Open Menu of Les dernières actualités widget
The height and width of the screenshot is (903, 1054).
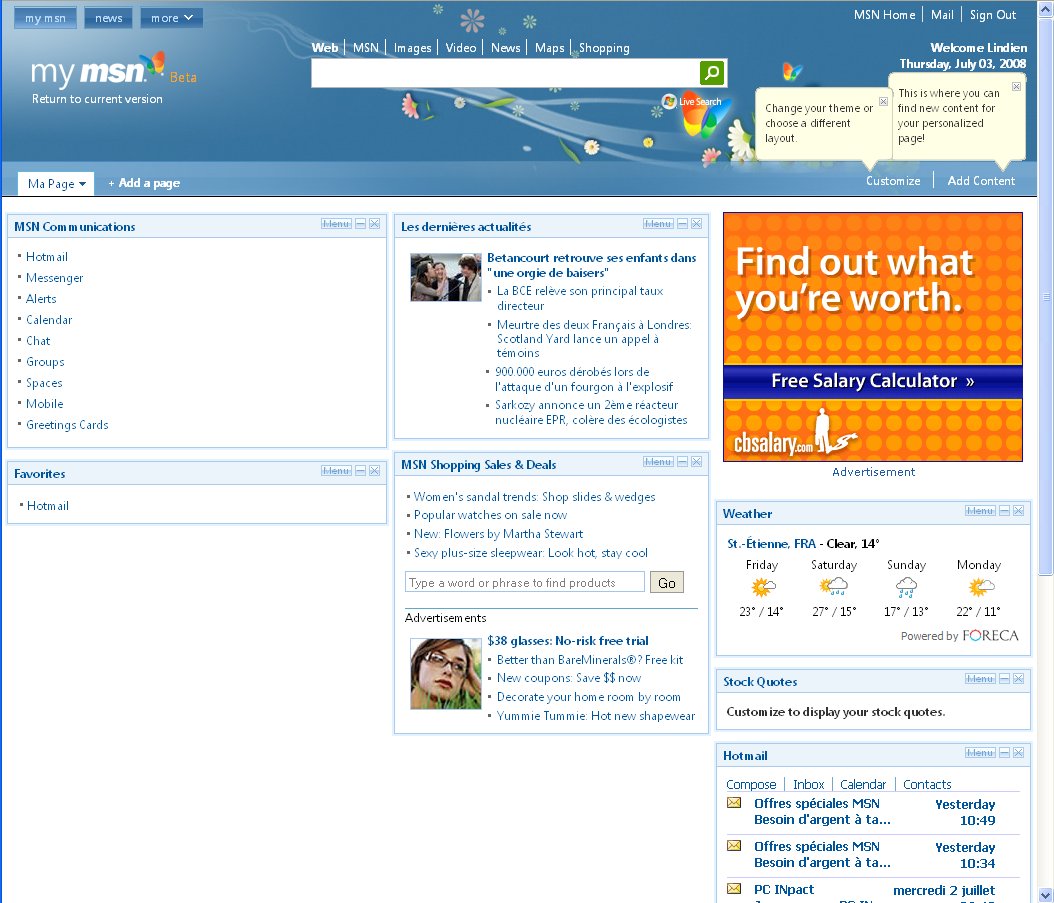tap(658, 224)
